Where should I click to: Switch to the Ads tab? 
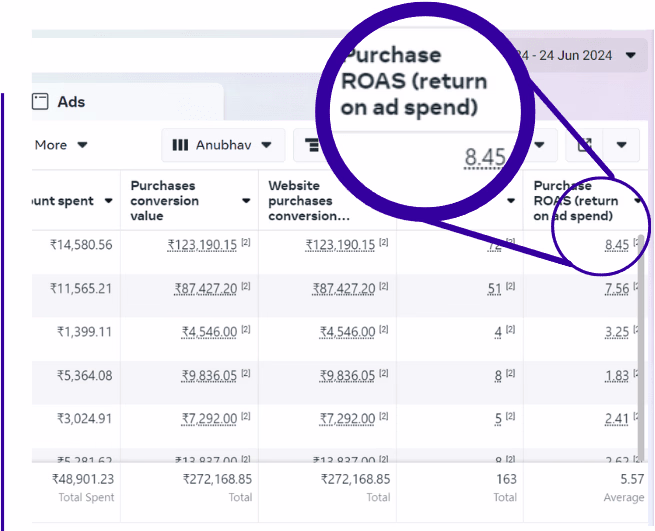coord(70,102)
